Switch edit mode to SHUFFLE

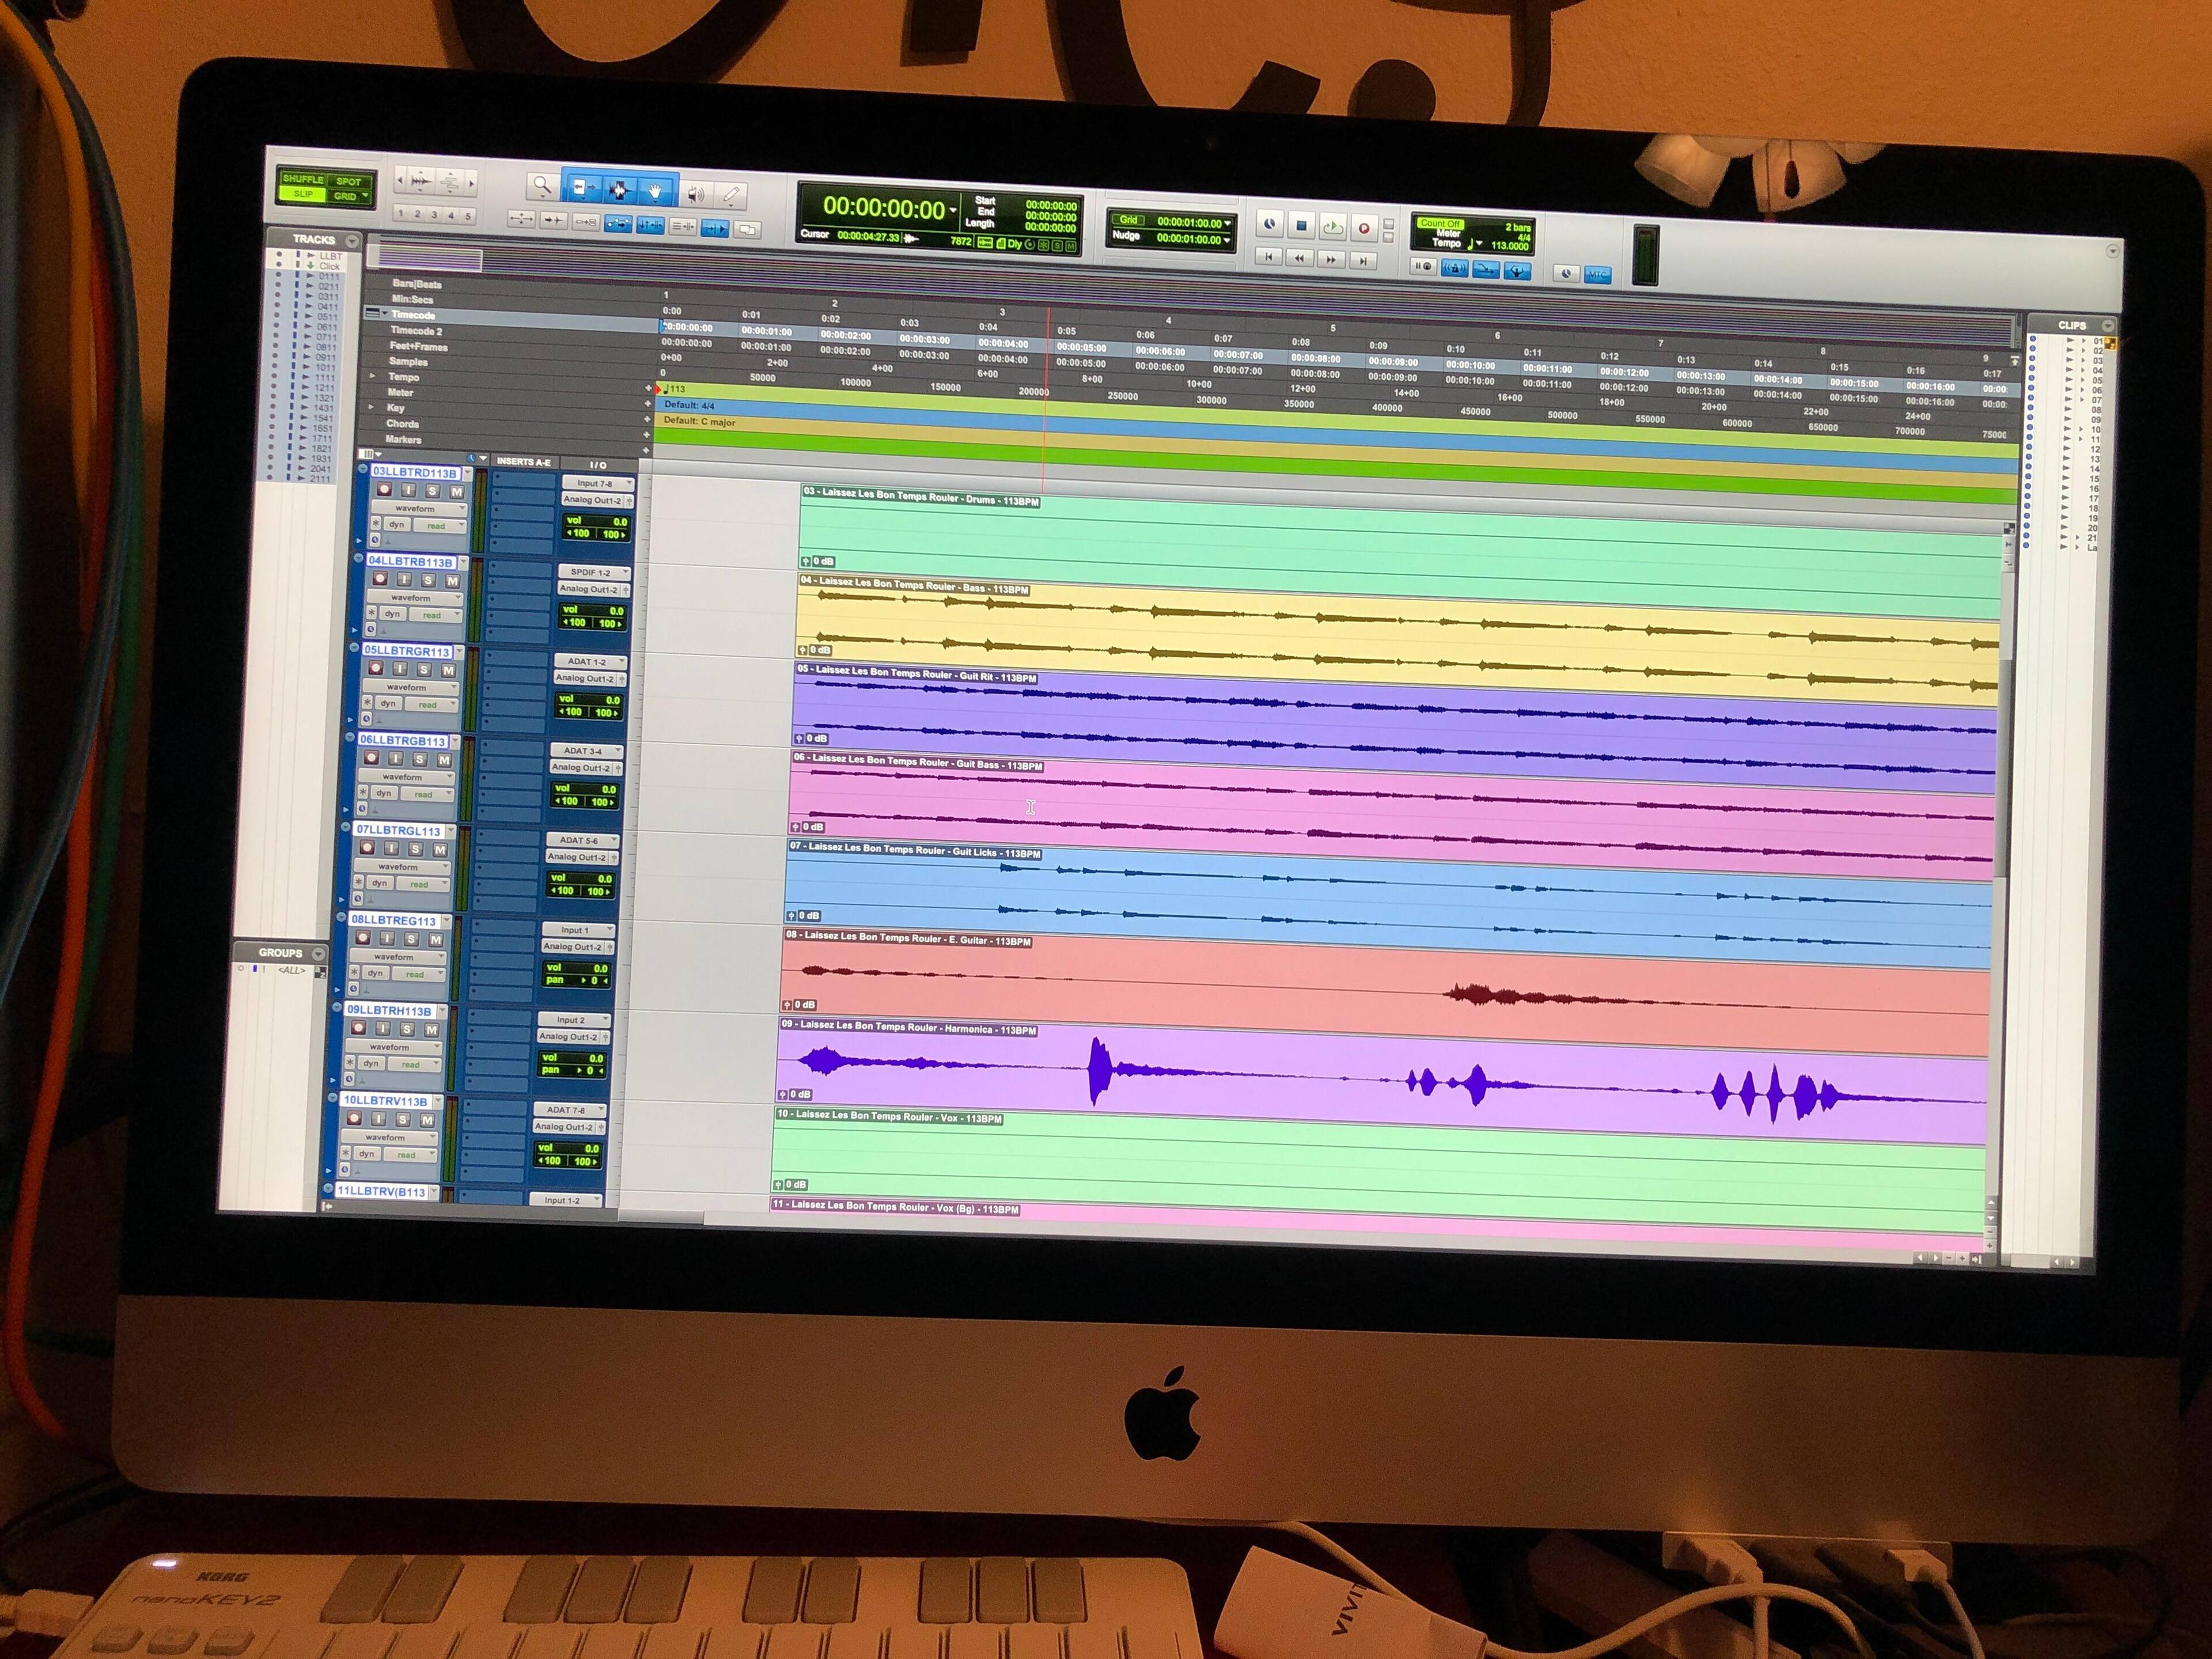tap(303, 179)
